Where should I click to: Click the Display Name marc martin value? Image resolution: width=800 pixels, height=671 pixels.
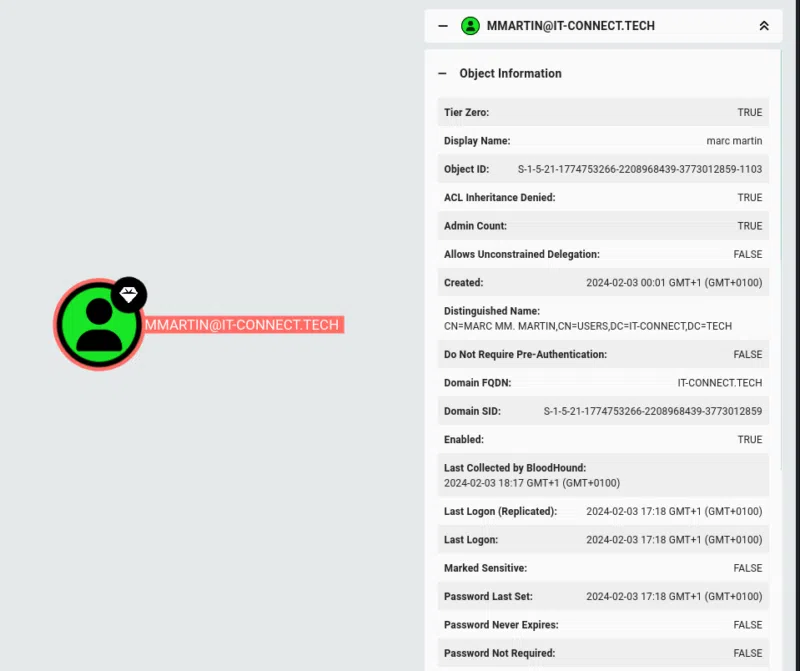click(x=734, y=141)
